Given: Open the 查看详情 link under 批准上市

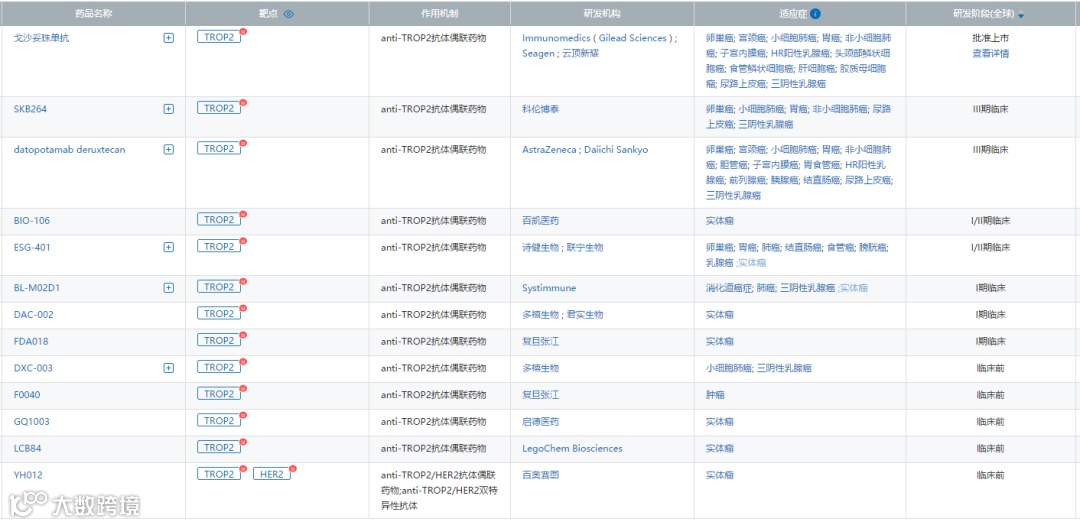Looking at the screenshot, I should click(x=990, y=53).
